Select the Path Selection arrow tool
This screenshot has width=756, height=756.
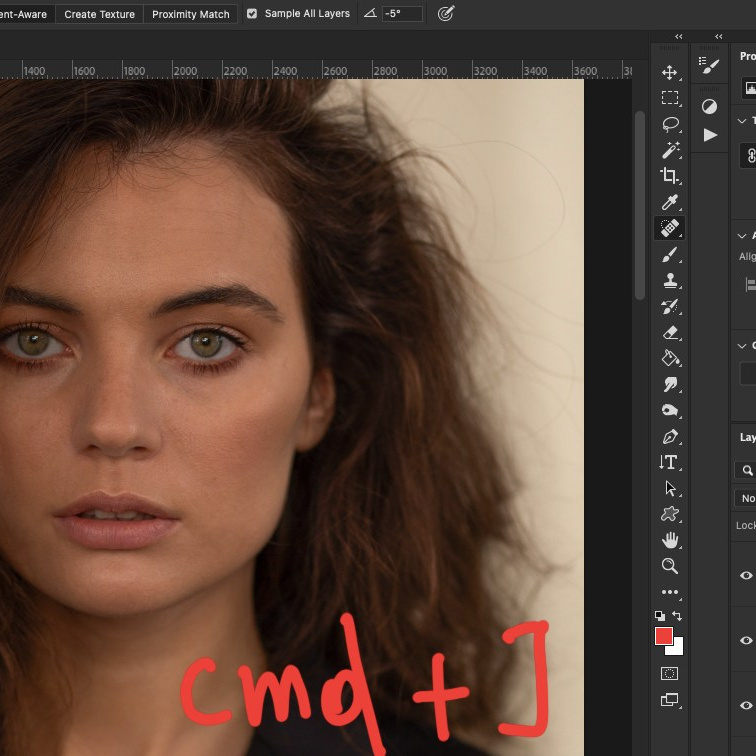click(669, 488)
